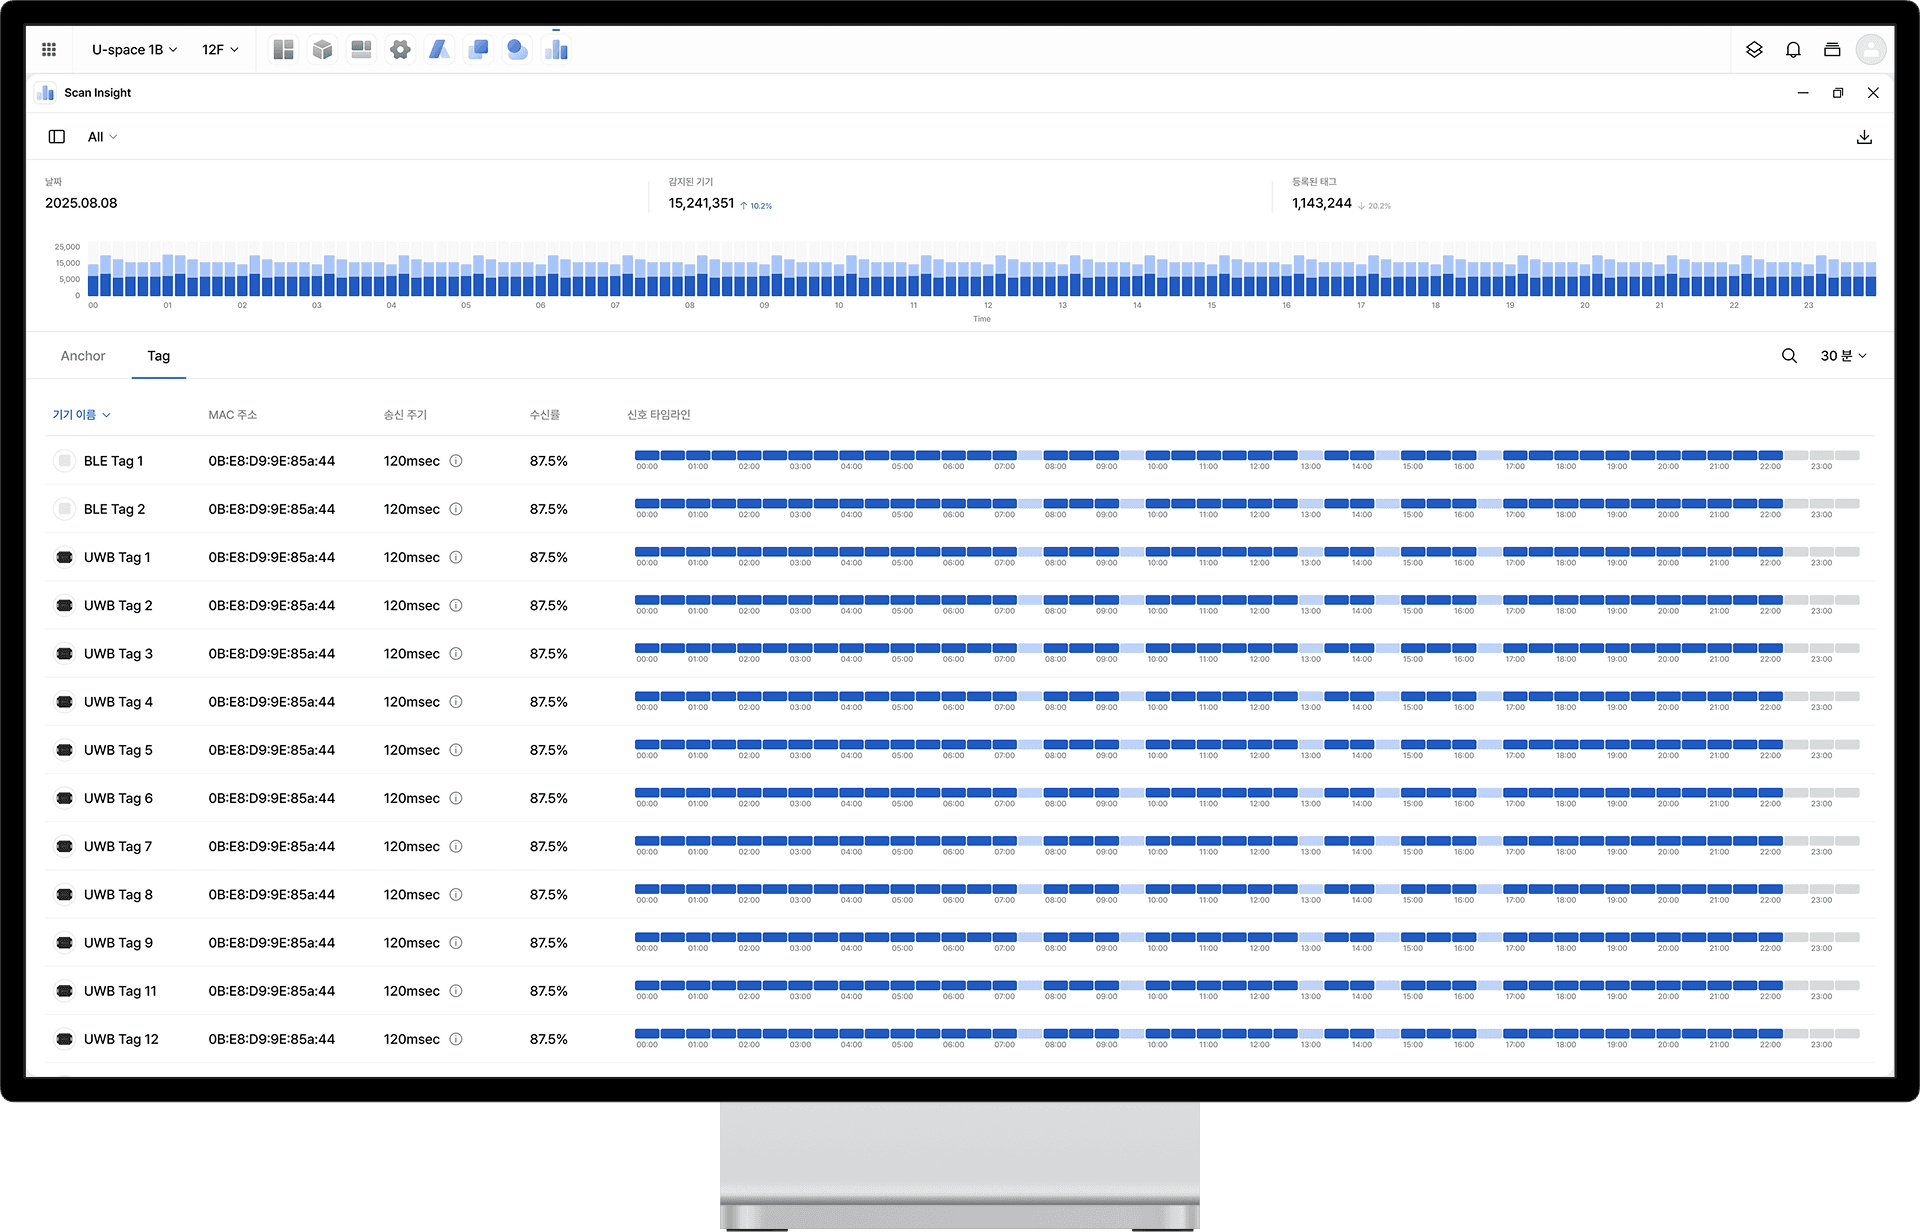Viewport: 1920px width, 1232px height.
Task: Show info for BLE Tag 1 interval
Action: (456, 461)
